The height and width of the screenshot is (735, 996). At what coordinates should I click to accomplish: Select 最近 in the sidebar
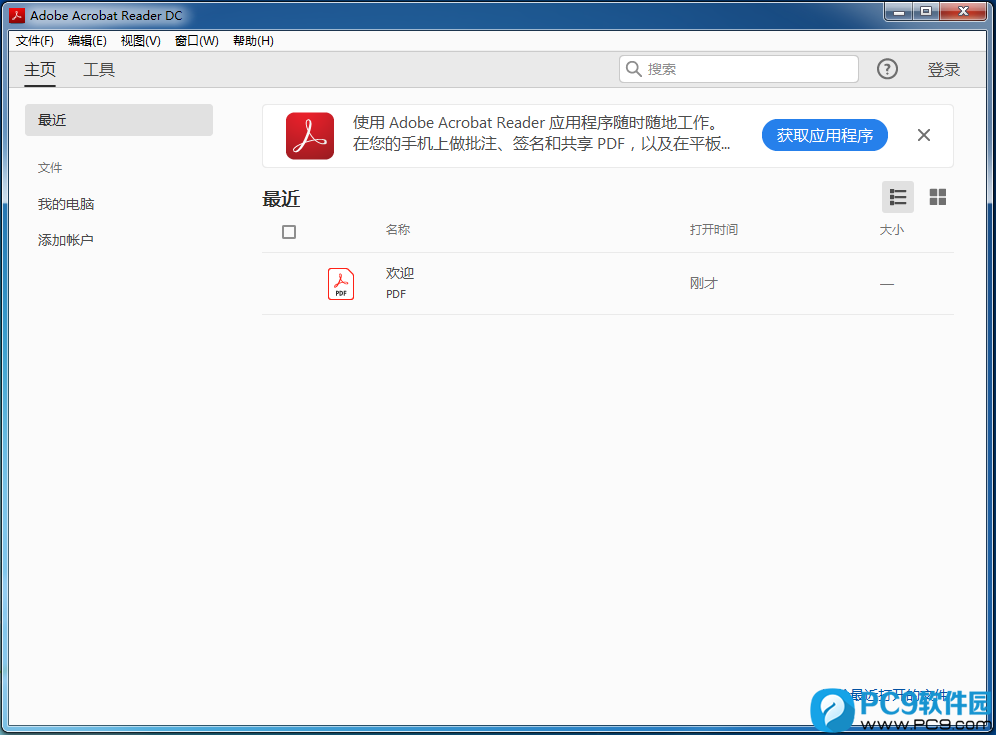coord(119,120)
